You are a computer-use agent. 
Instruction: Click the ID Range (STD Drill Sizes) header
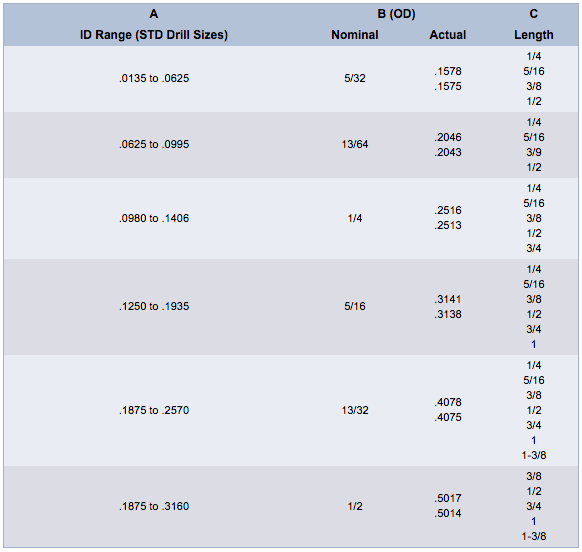154,35
